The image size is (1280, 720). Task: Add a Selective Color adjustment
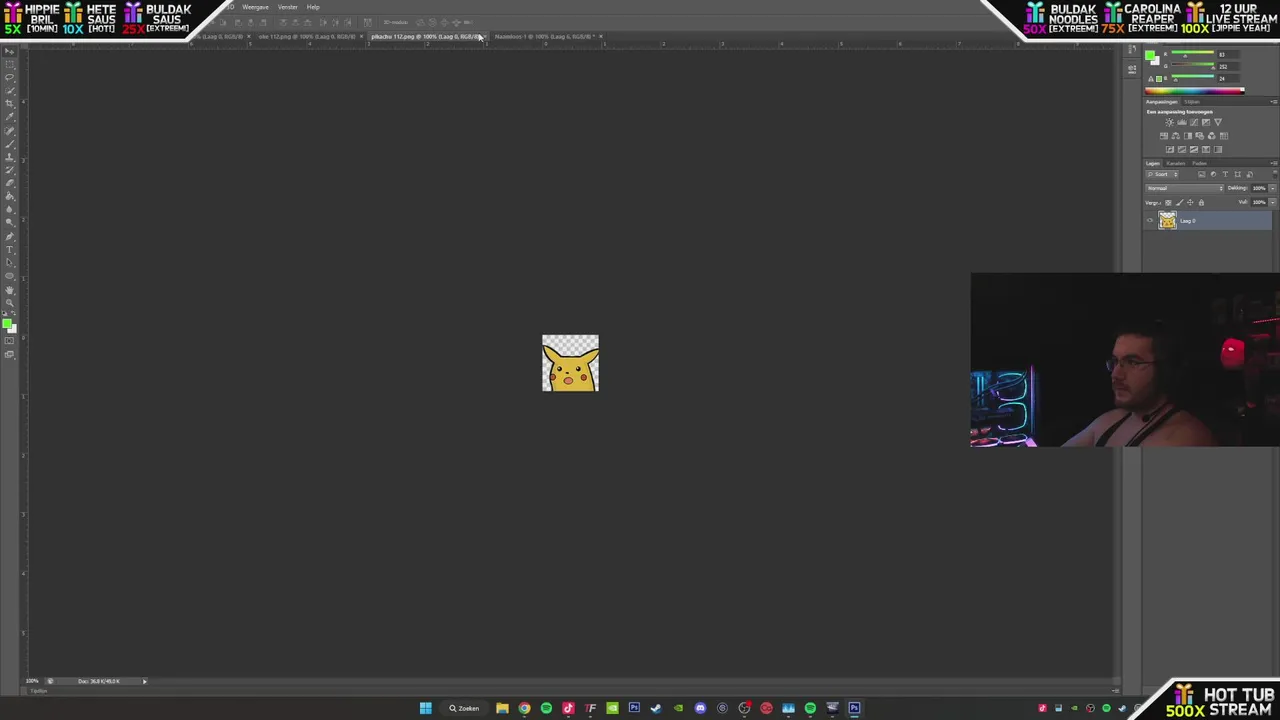[1206, 149]
